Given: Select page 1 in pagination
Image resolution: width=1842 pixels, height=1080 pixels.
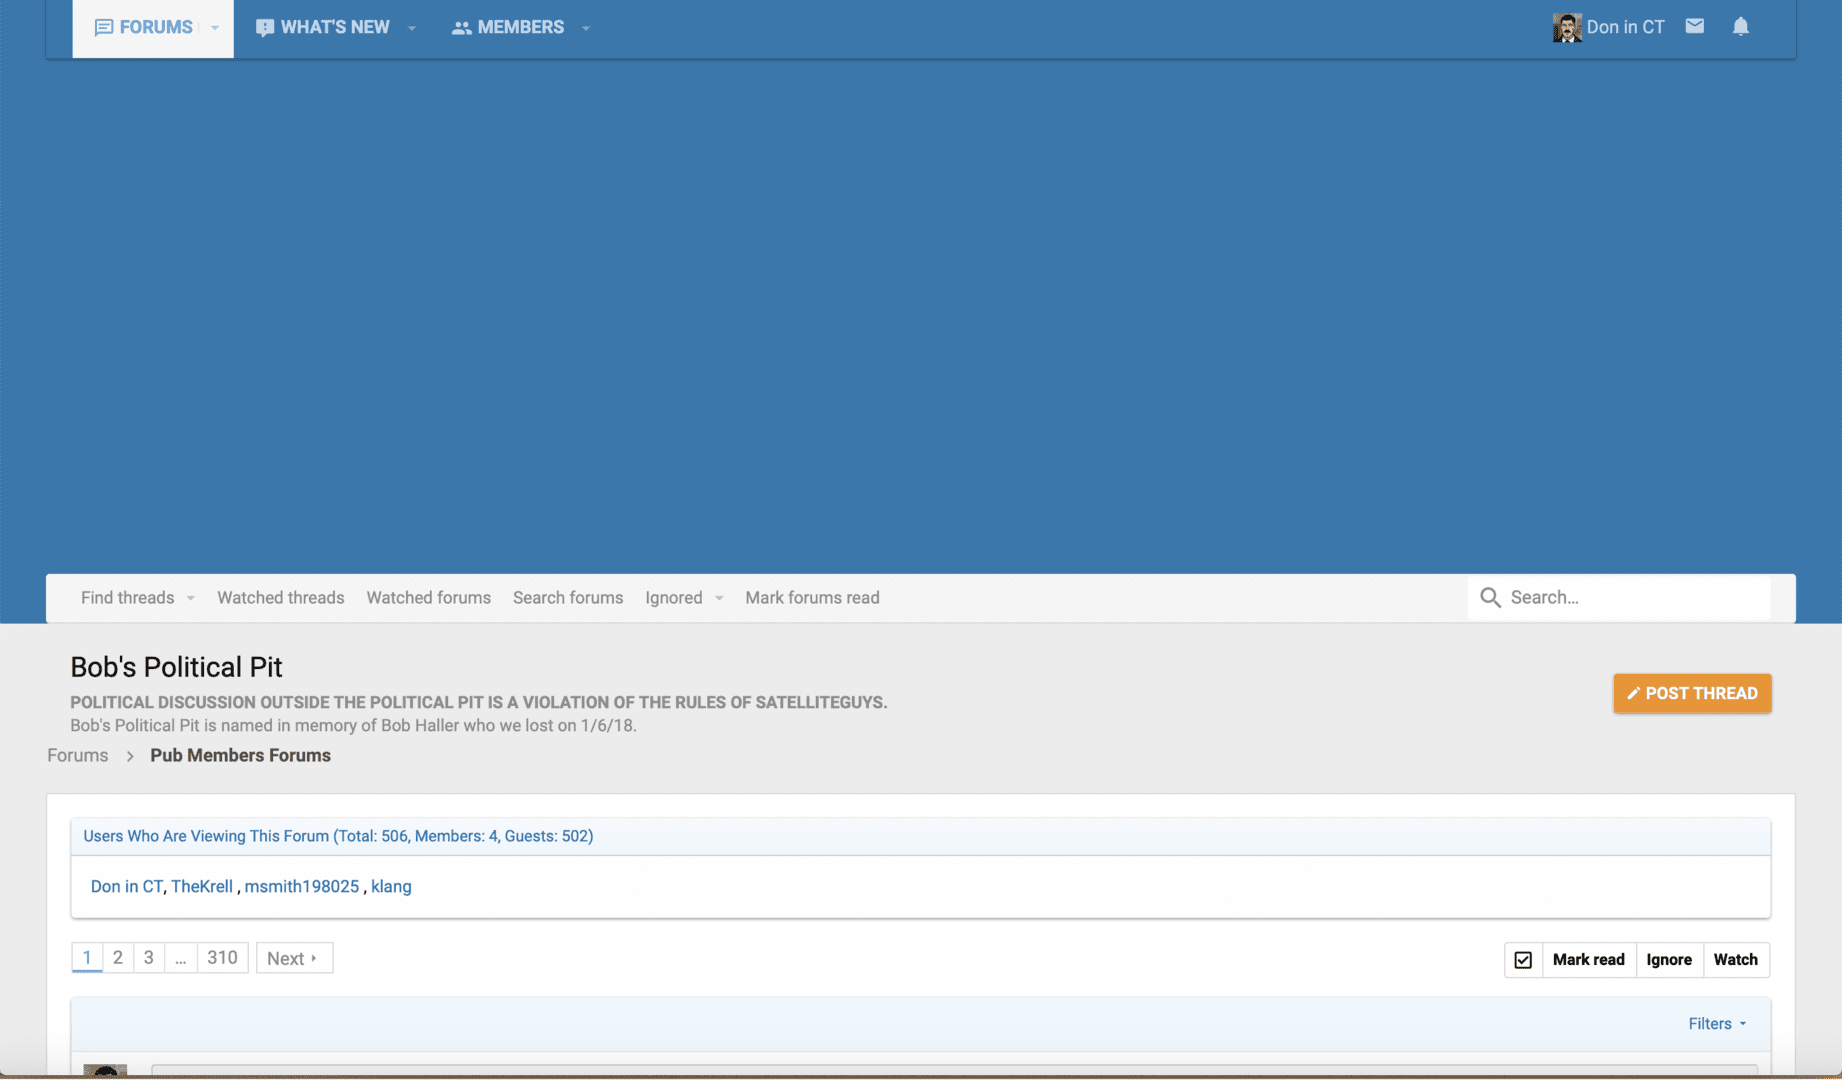Looking at the screenshot, I should (x=87, y=957).
